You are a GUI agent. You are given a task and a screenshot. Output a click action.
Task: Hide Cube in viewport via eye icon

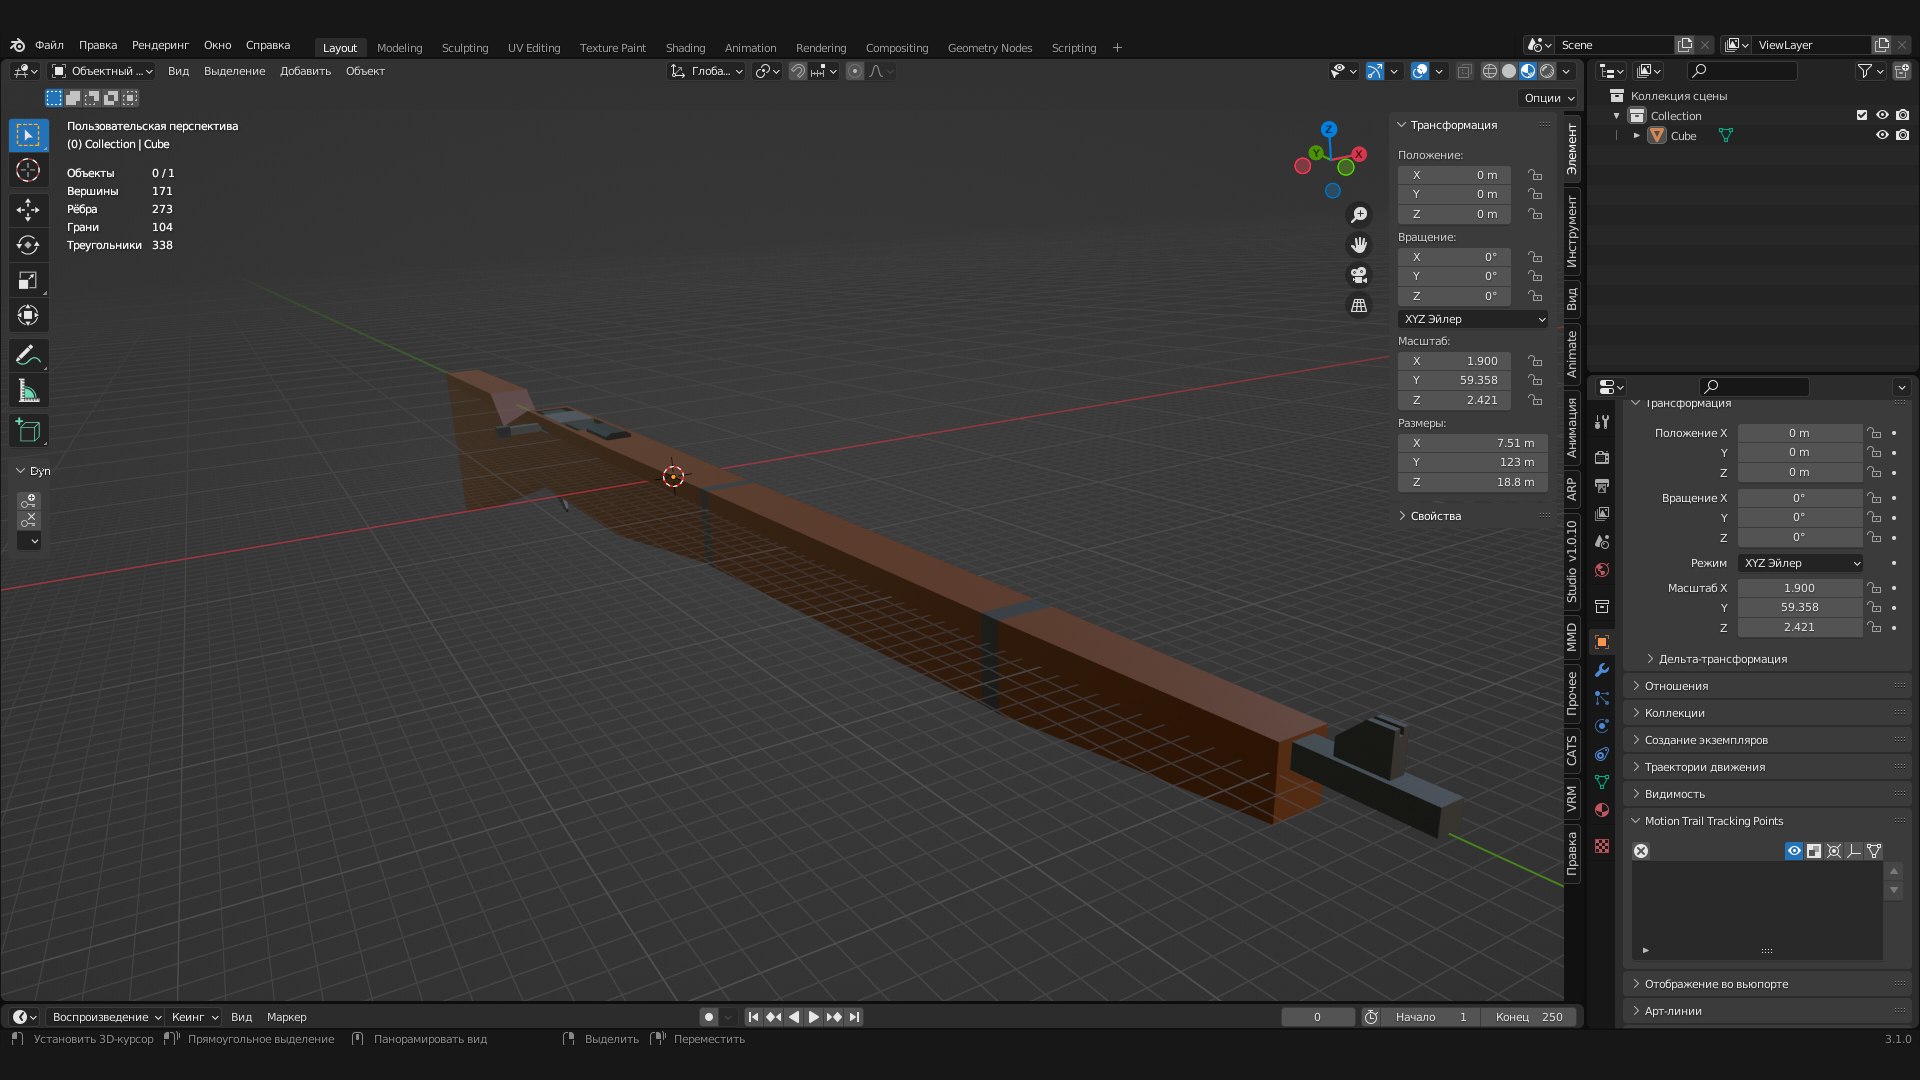(x=1882, y=135)
